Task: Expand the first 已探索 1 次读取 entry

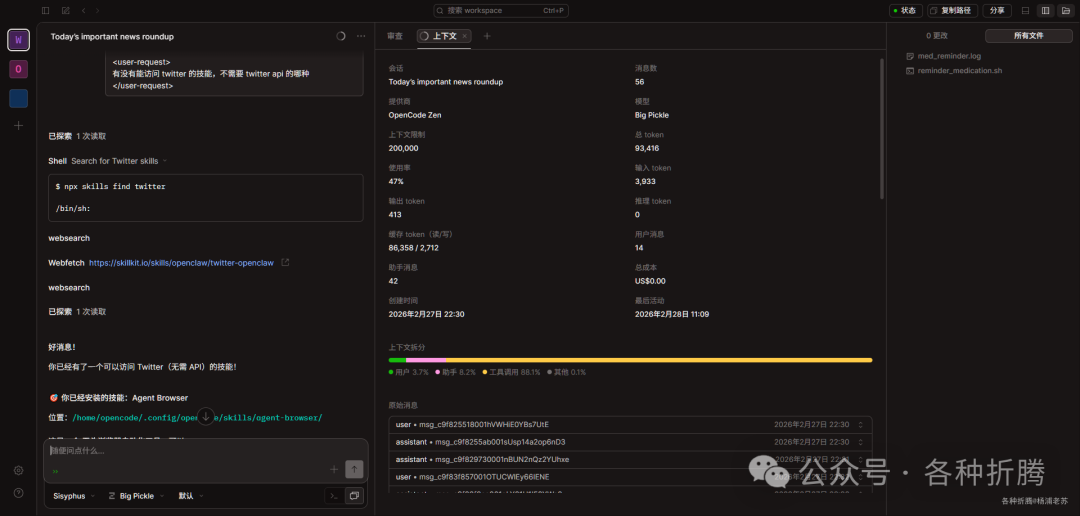Action: pyautogui.click(x=77, y=136)
